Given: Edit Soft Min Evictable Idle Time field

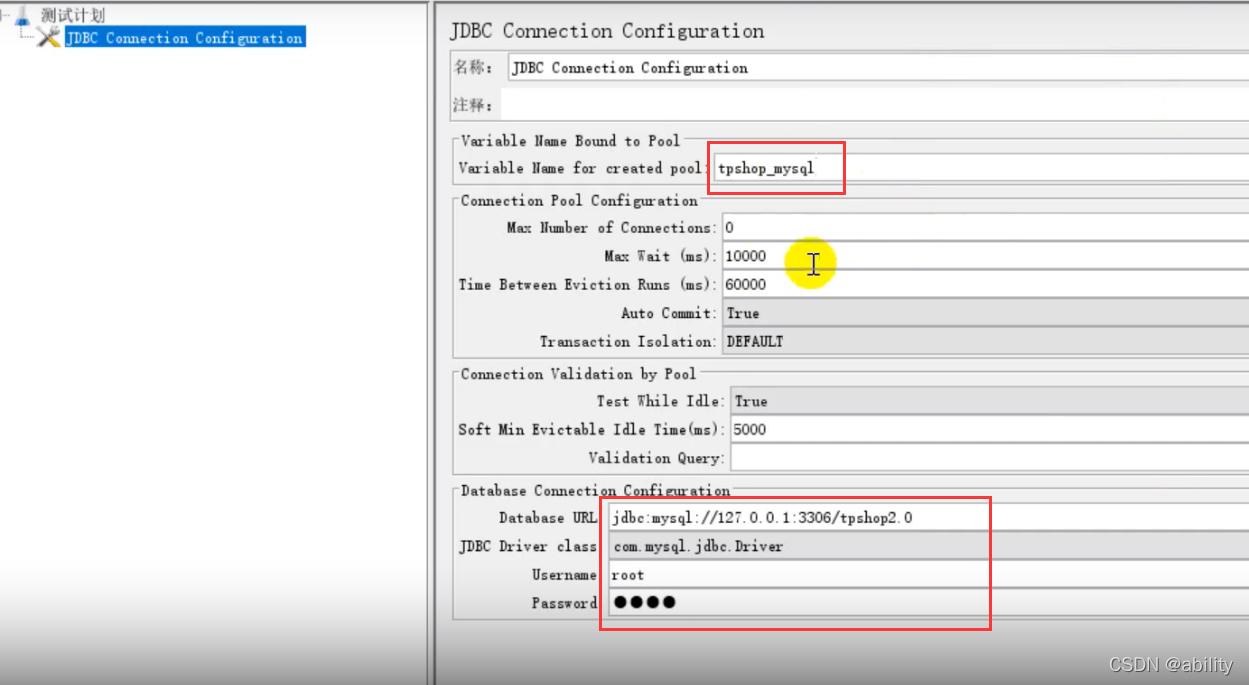Looking at the screenshot, I should click(989, 429).
